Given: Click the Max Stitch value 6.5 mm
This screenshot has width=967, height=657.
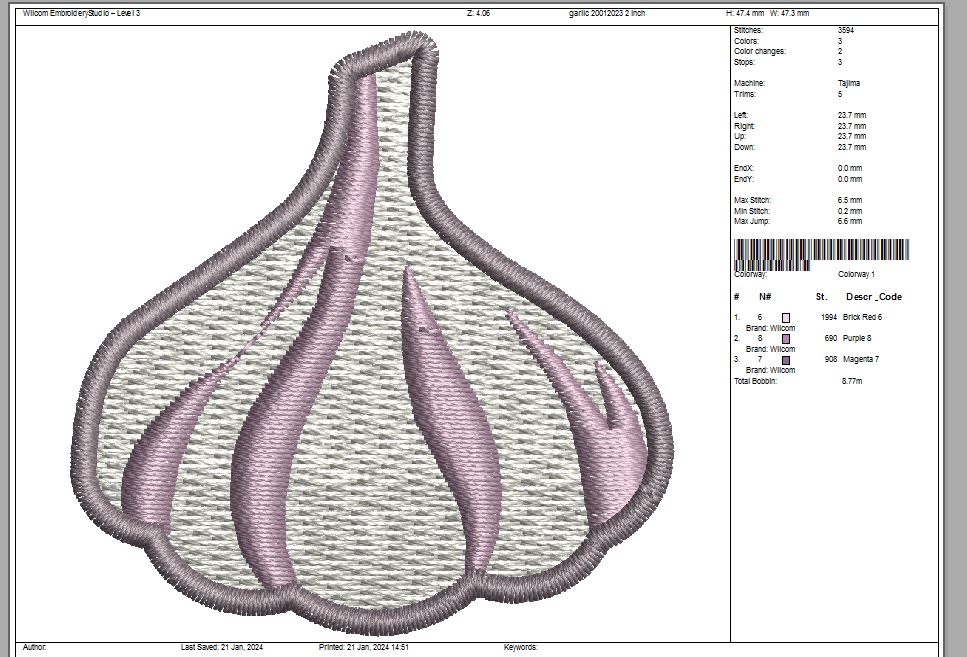Looking at the screenshot, I should point(851,200).
